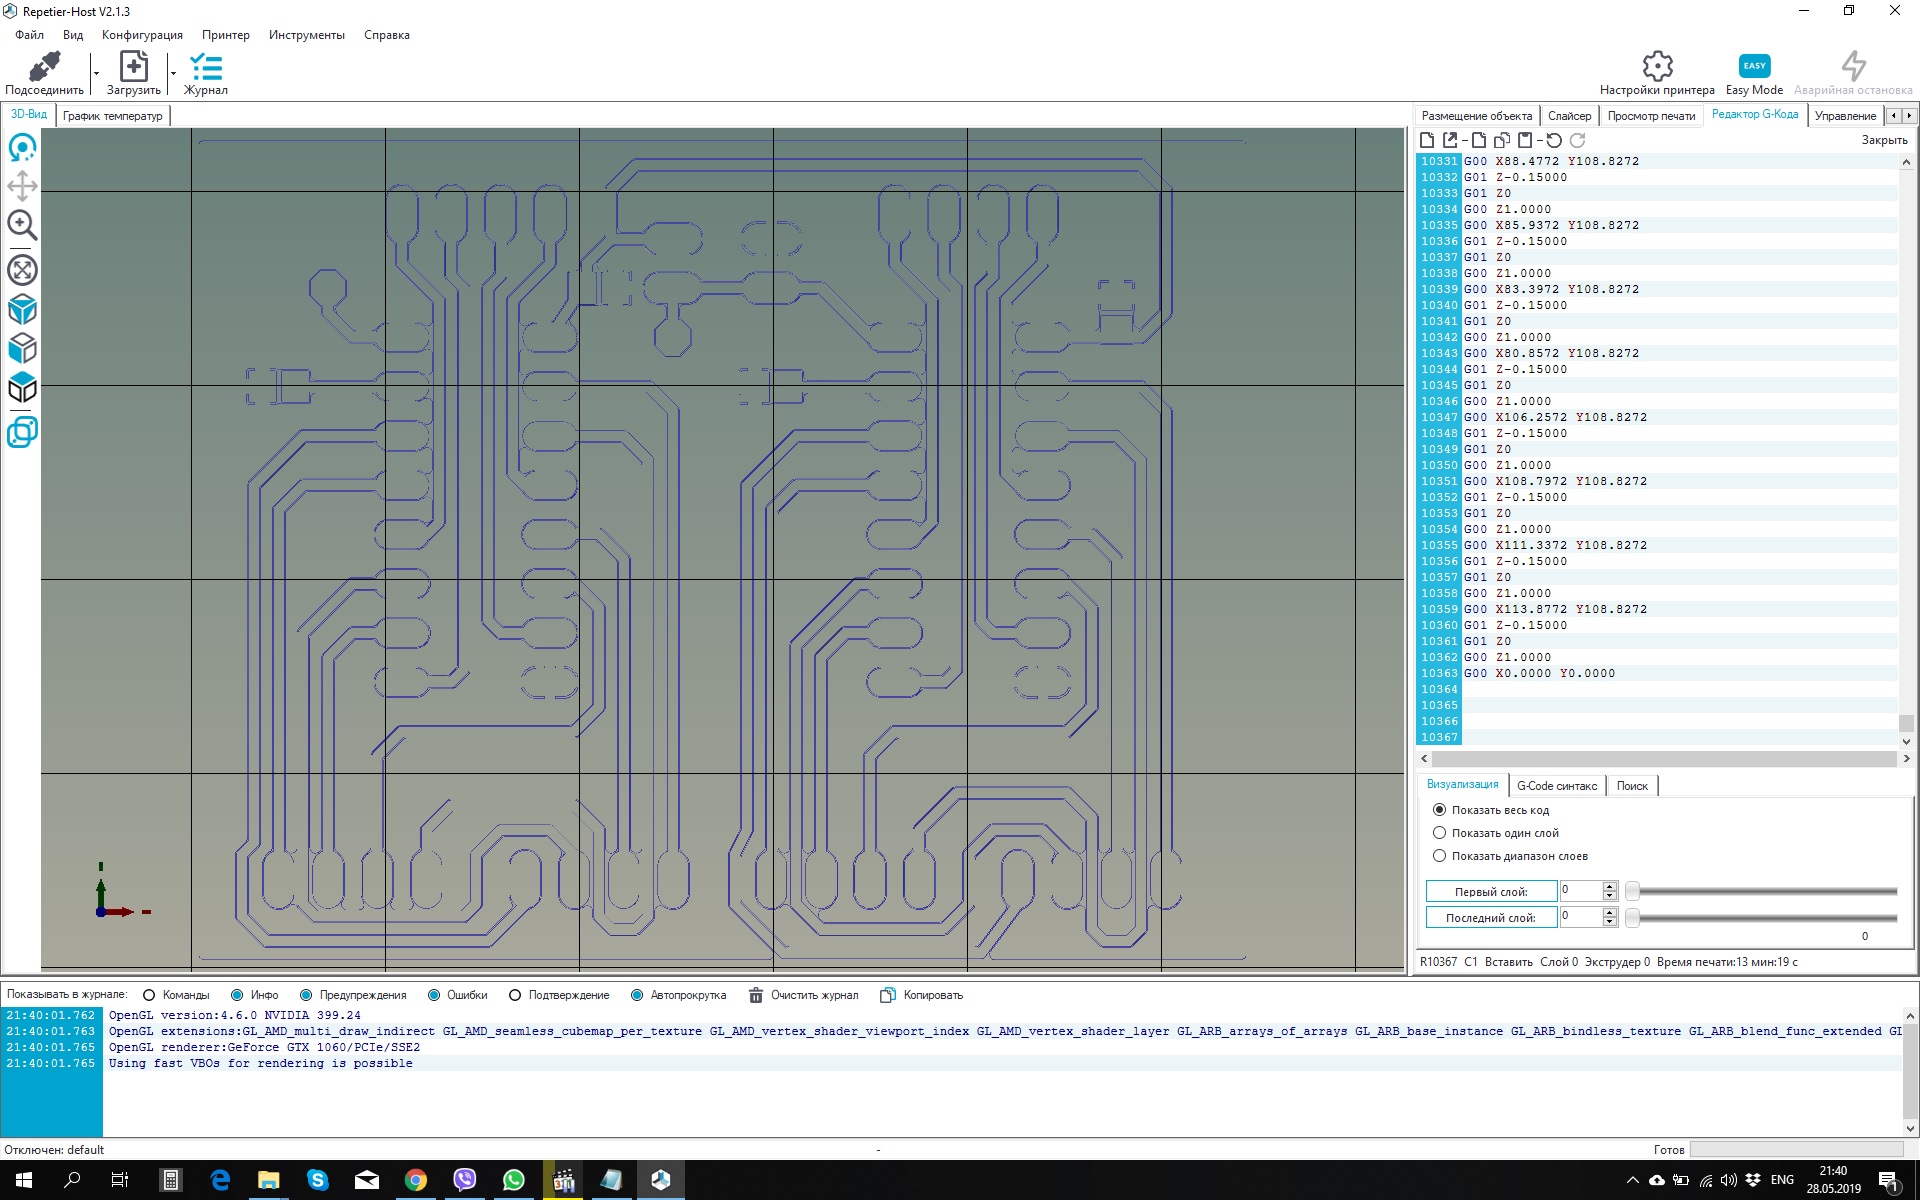Click the save icon in G-code editor toolbar
The image size is (1920, 1200).
click(1524, 141)
